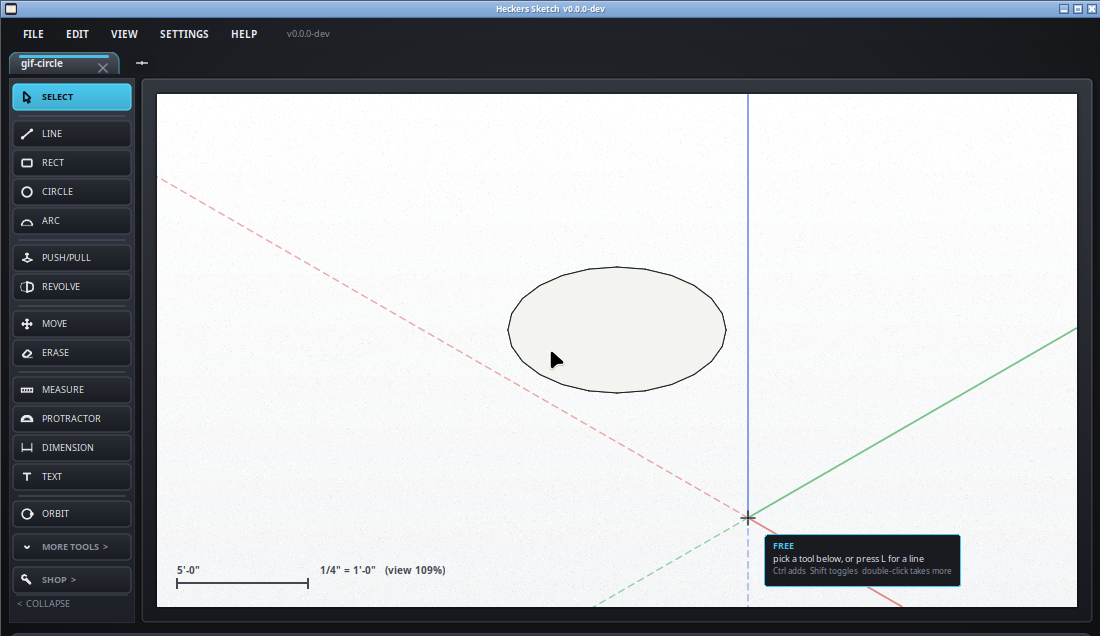
Task: Select the Dimension tool
Action: pos(72,447)
